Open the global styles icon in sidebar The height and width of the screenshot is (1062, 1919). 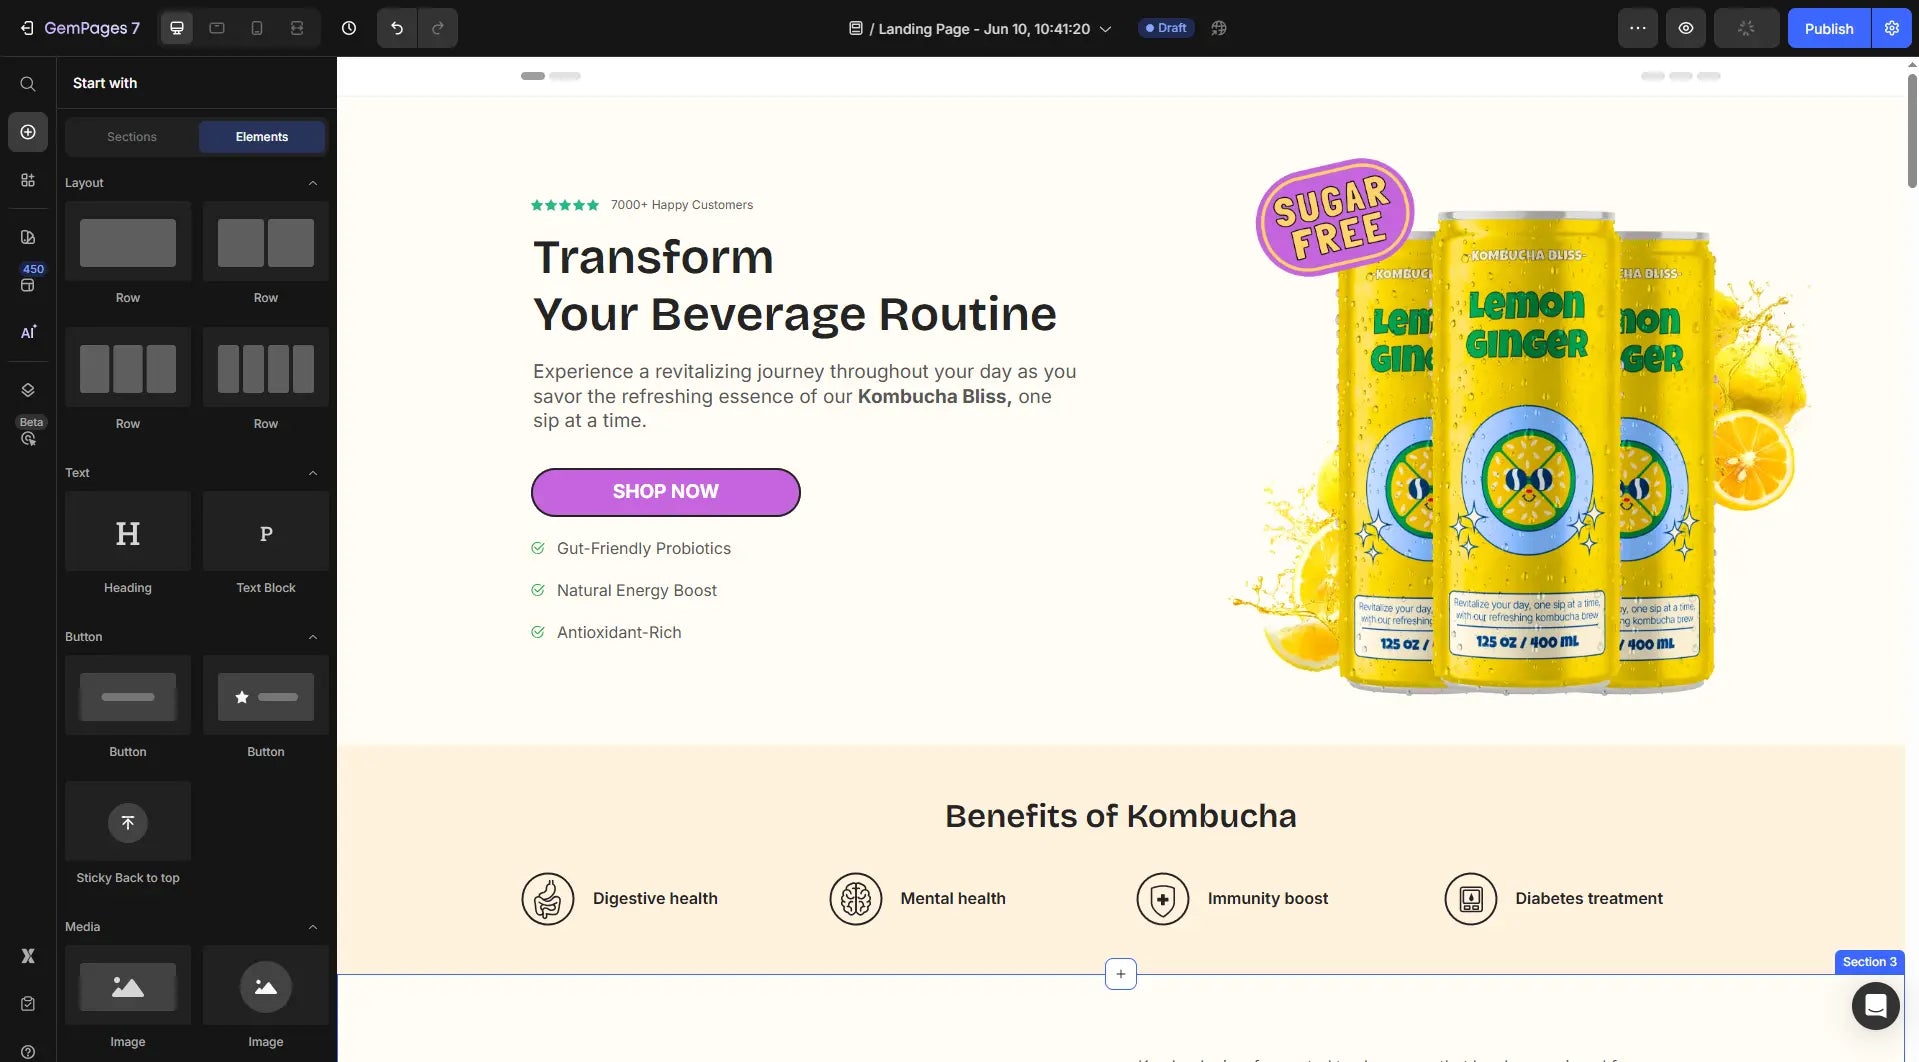(x=28, y=237)
